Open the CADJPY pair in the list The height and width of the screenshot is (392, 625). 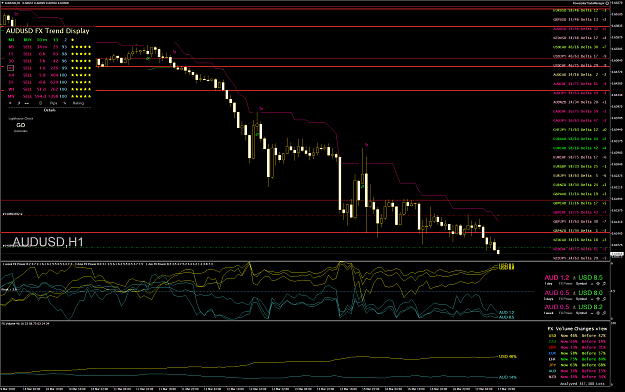click(x=580, y=120)
